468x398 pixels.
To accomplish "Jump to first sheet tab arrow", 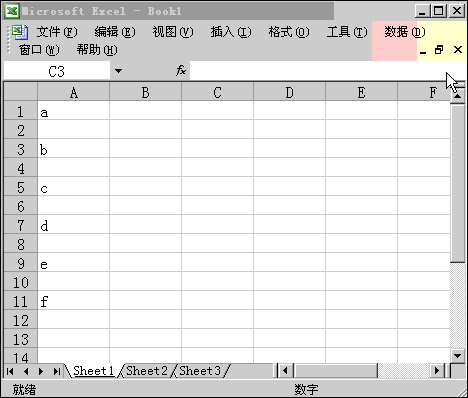I will [x=10, y=371].
